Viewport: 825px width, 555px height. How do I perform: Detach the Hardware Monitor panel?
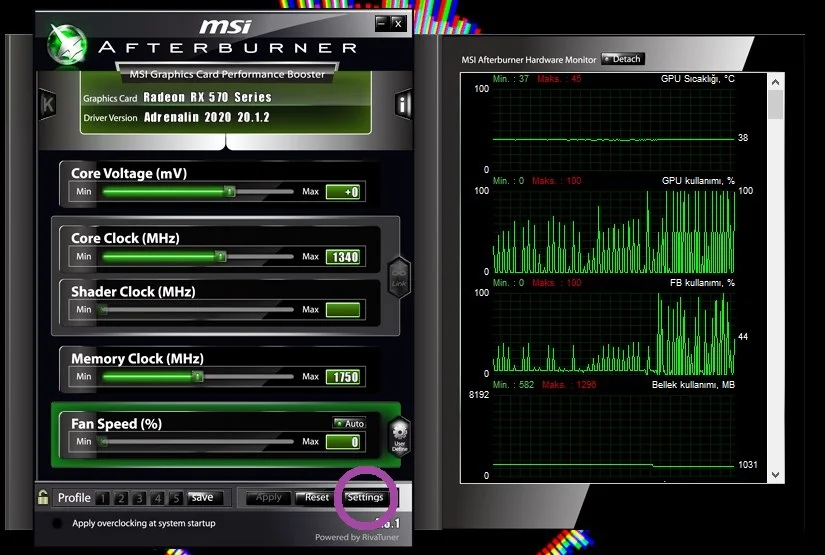click(x=622, y=59)
